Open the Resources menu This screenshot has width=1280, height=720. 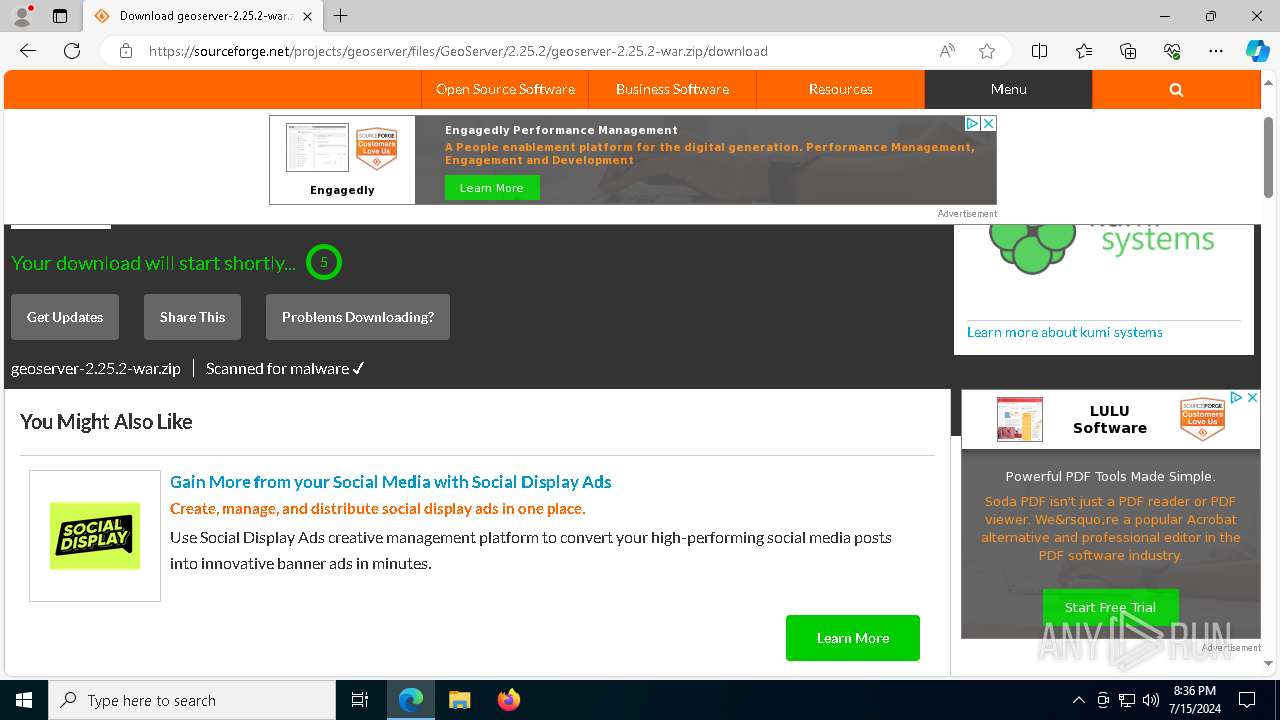(x=840, y=89)
